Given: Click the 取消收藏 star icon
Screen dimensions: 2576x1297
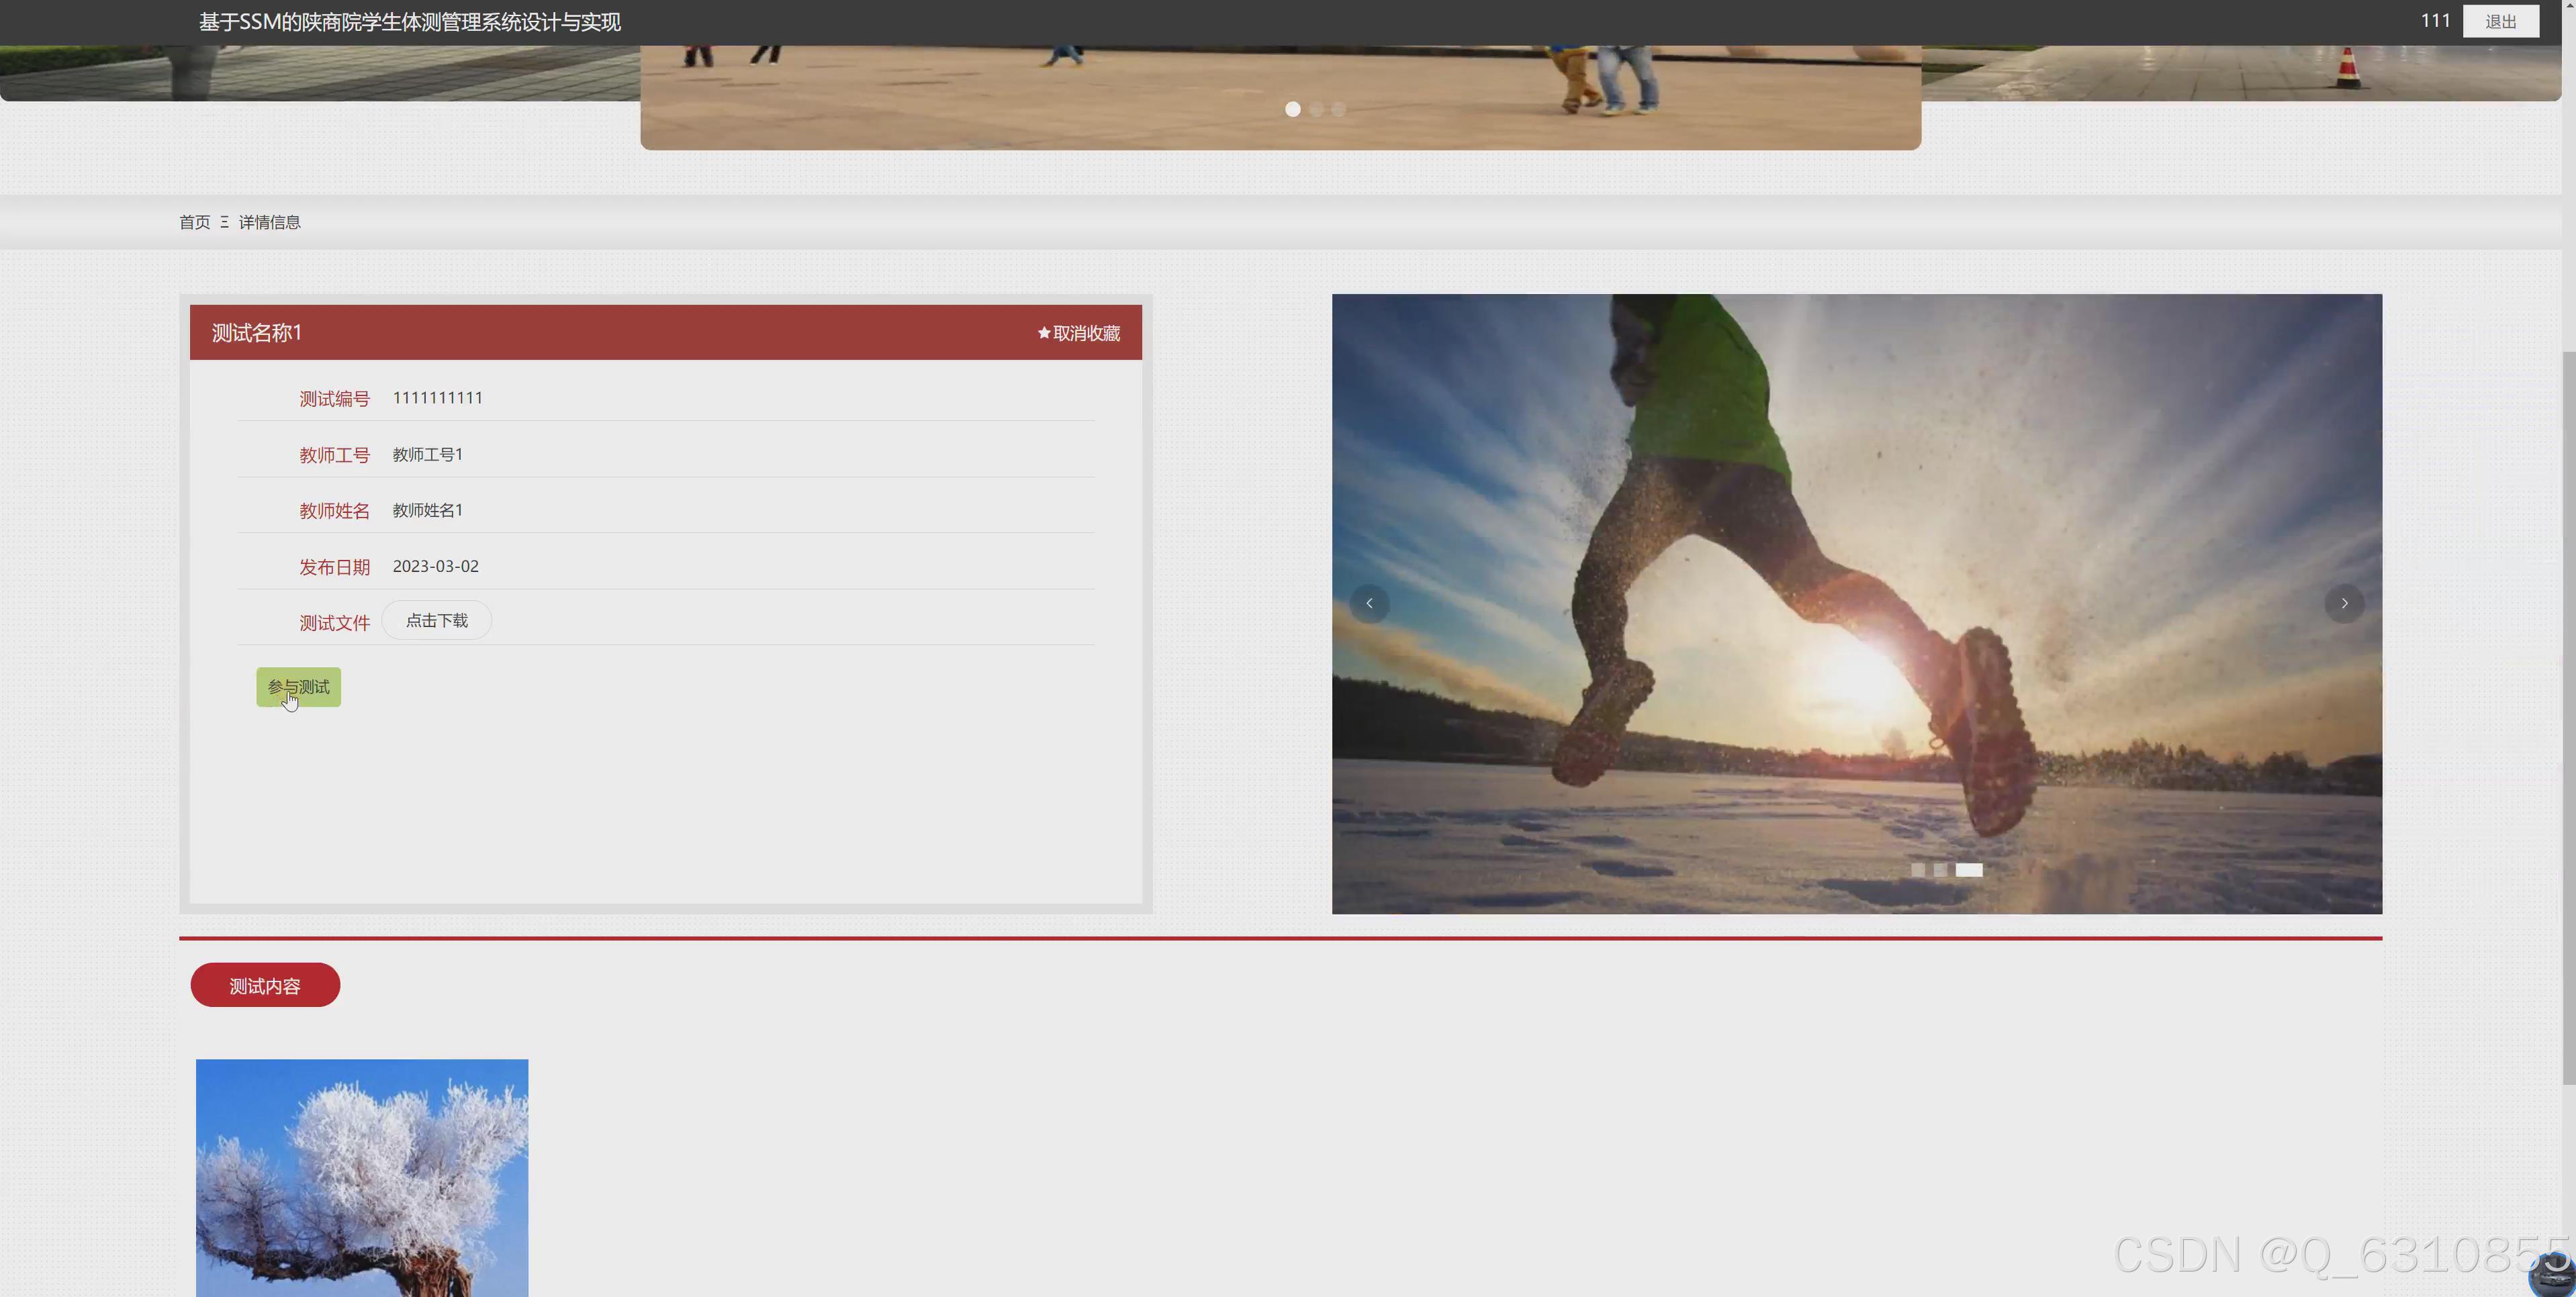Looking at the screenshot, I should coord(1044,333).
